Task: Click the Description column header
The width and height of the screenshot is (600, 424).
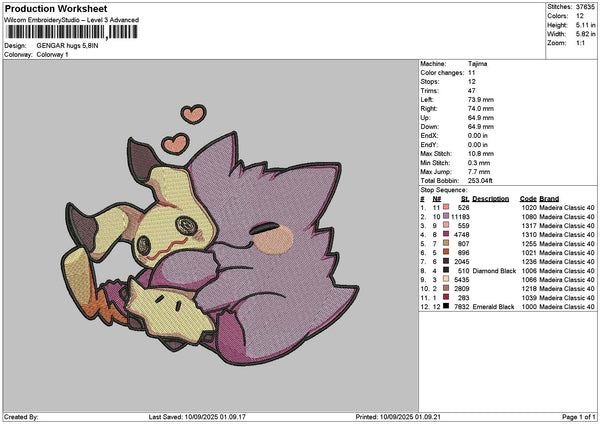Action: [x=491, y=199]
